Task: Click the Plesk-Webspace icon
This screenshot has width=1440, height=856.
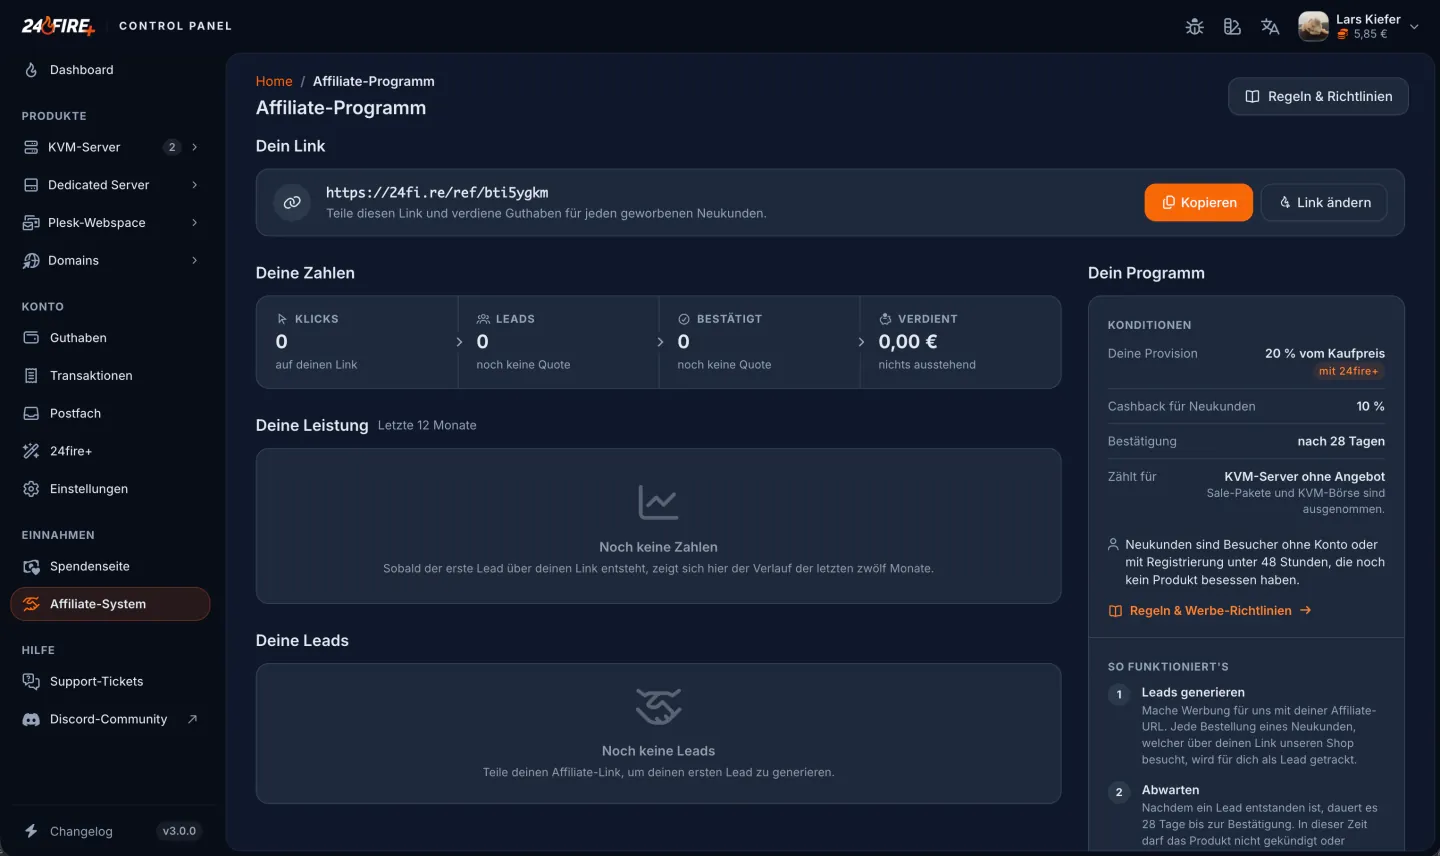Action: point(31,223)
